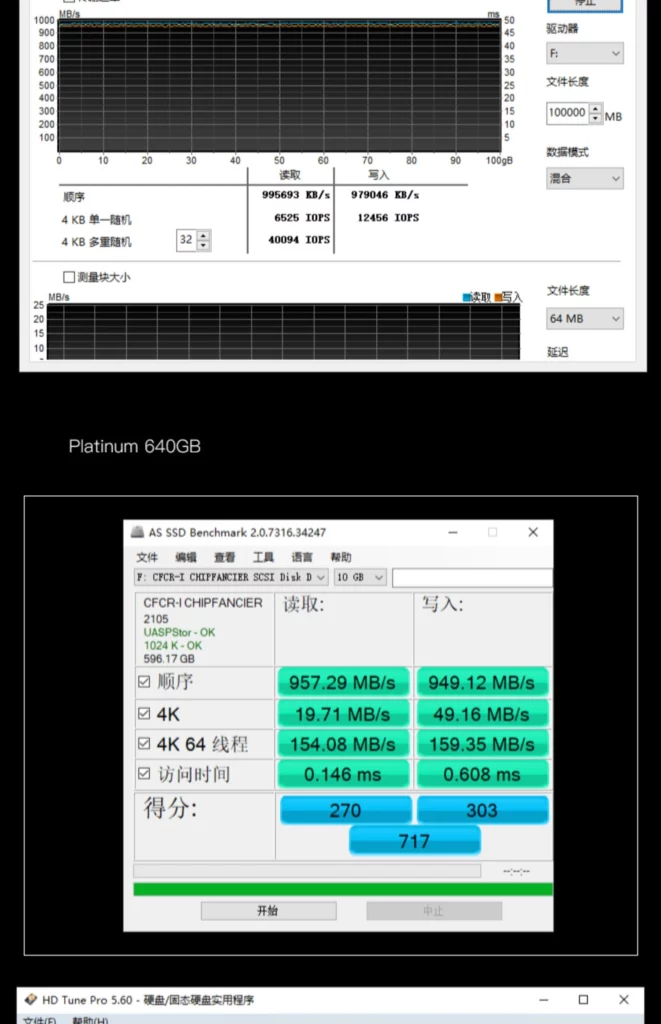Close the HD Tune Pro window
The image size is (661, 1024).
[624, 999]
